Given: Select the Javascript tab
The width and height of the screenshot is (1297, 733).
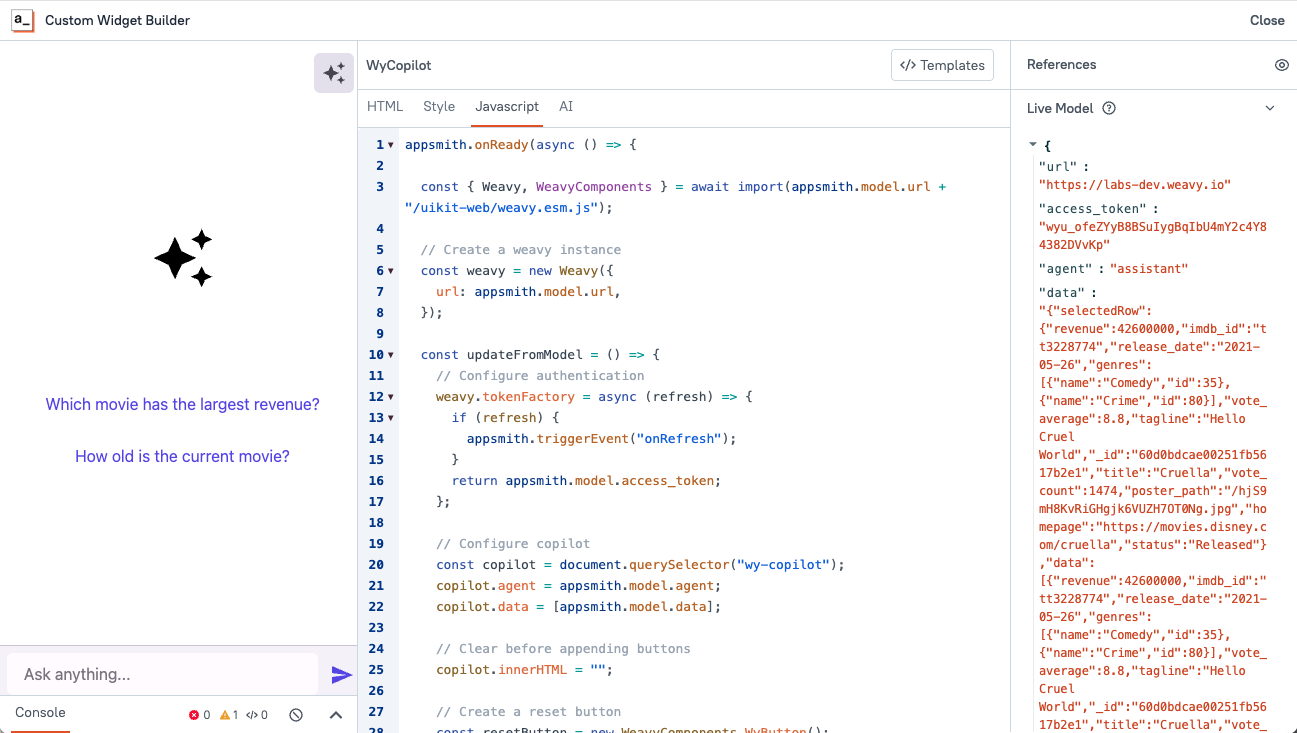Looking at the screenshot, I should tap(507, 107).
